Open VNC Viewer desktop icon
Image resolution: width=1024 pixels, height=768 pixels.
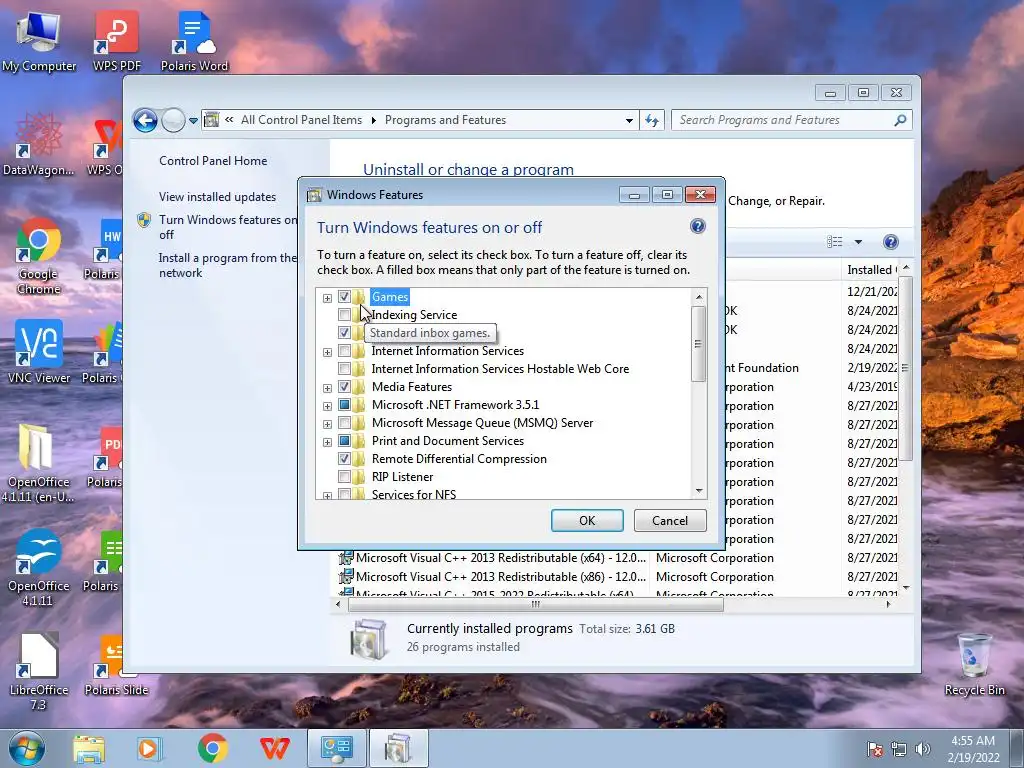(39, 353)
